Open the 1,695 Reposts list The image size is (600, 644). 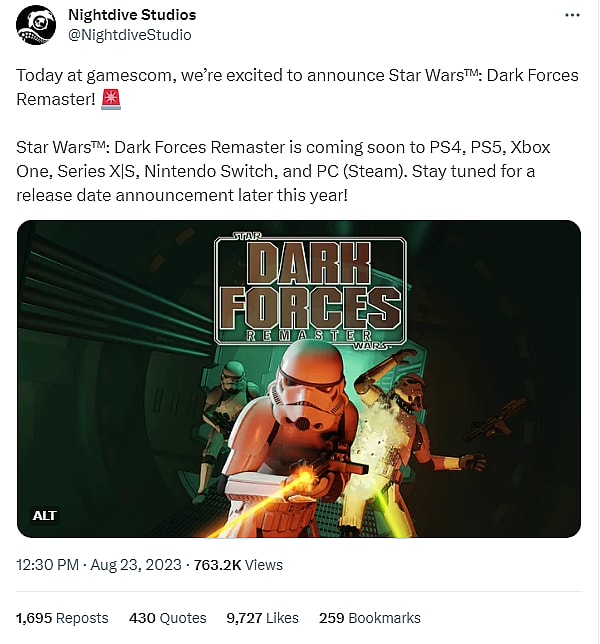(x=63, y=618)
